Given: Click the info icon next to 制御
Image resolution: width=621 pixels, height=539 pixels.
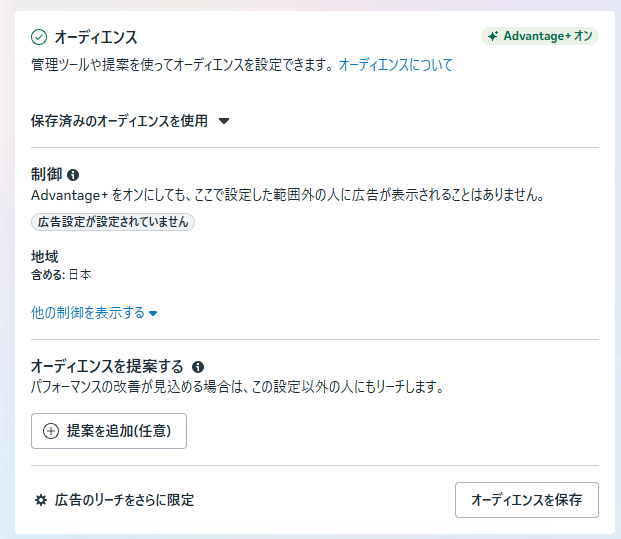Looking at the screenshot, I should click(x=73, y=174).
